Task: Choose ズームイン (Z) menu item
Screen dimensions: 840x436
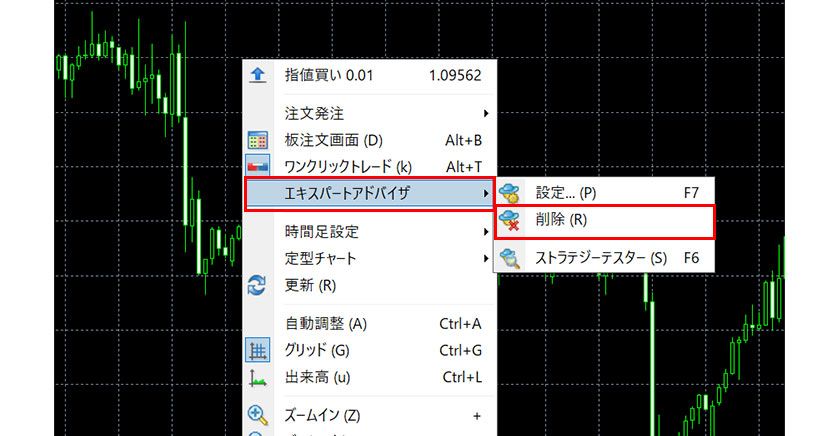Action: tap(370, 415)
